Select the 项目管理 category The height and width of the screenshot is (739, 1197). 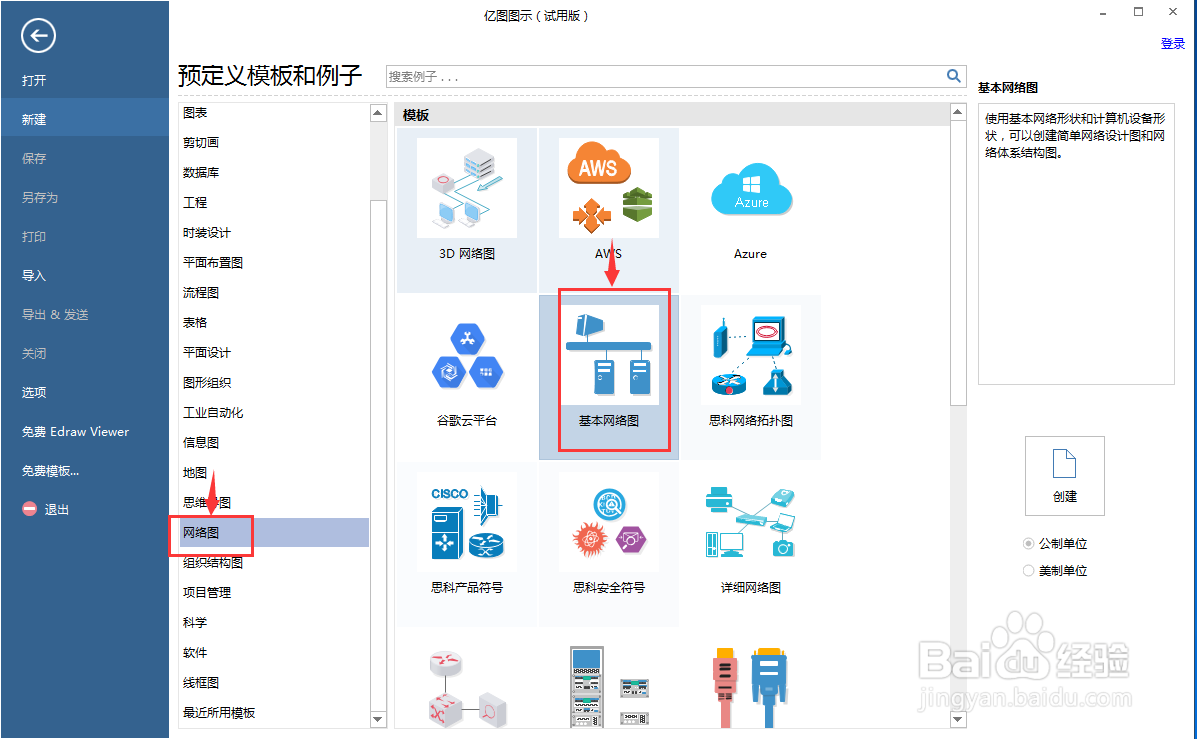tap(207, 592)
